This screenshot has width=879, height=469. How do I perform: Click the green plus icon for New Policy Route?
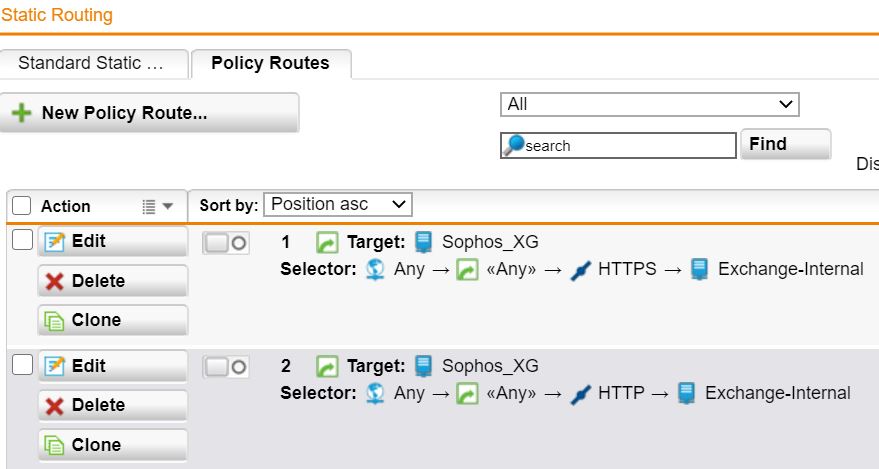coord(21,113)
